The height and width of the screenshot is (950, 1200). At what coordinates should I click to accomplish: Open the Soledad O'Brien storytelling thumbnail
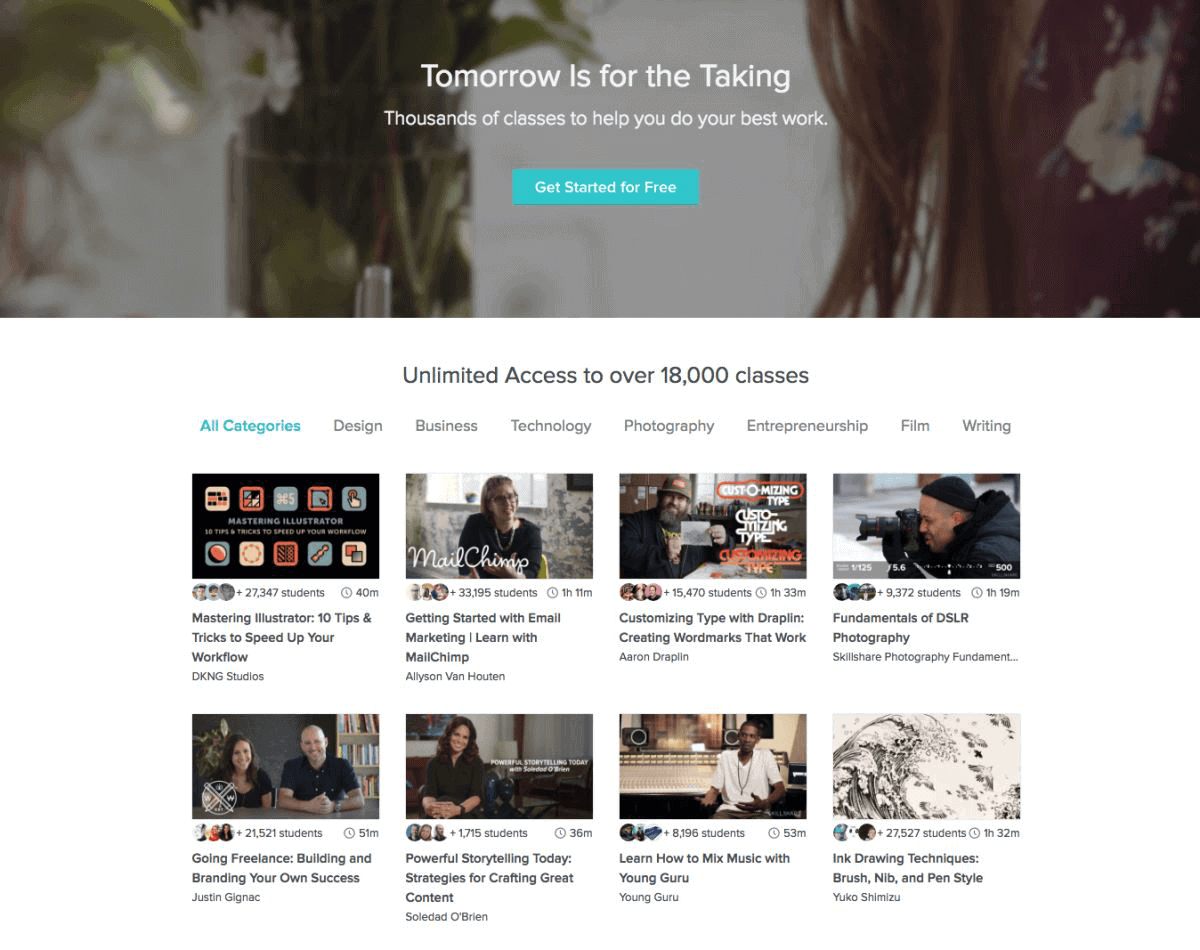tap(499, 766)
